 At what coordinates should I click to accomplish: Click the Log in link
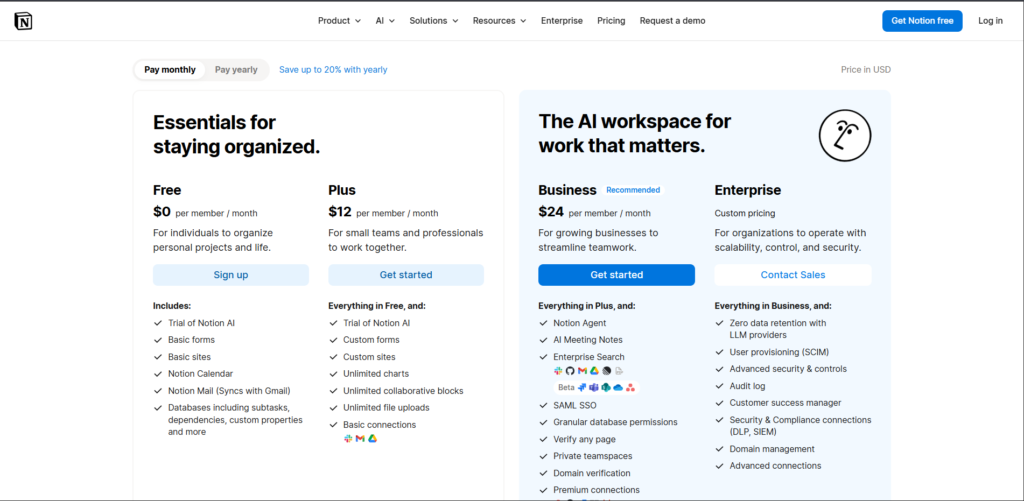tap(990, 21)
